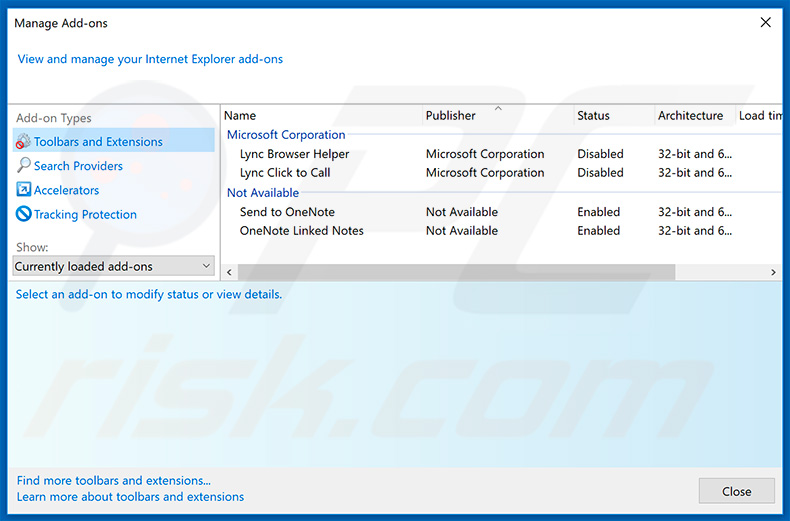Select the Lync Browser Helper add-on
Screen dimensions: 790x521
(294, 154)
